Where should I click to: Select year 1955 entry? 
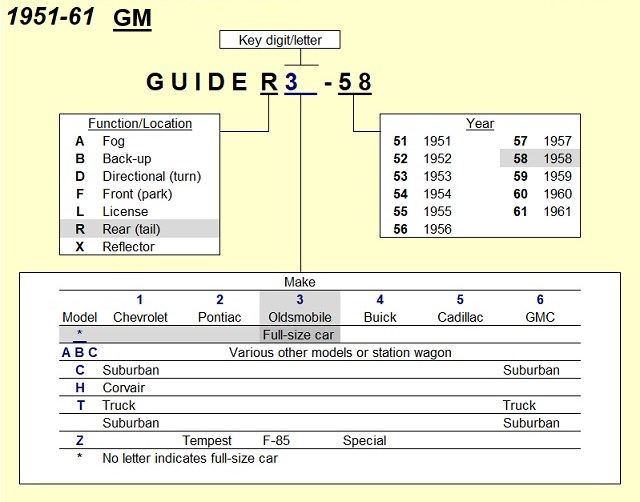click(422, 211)
